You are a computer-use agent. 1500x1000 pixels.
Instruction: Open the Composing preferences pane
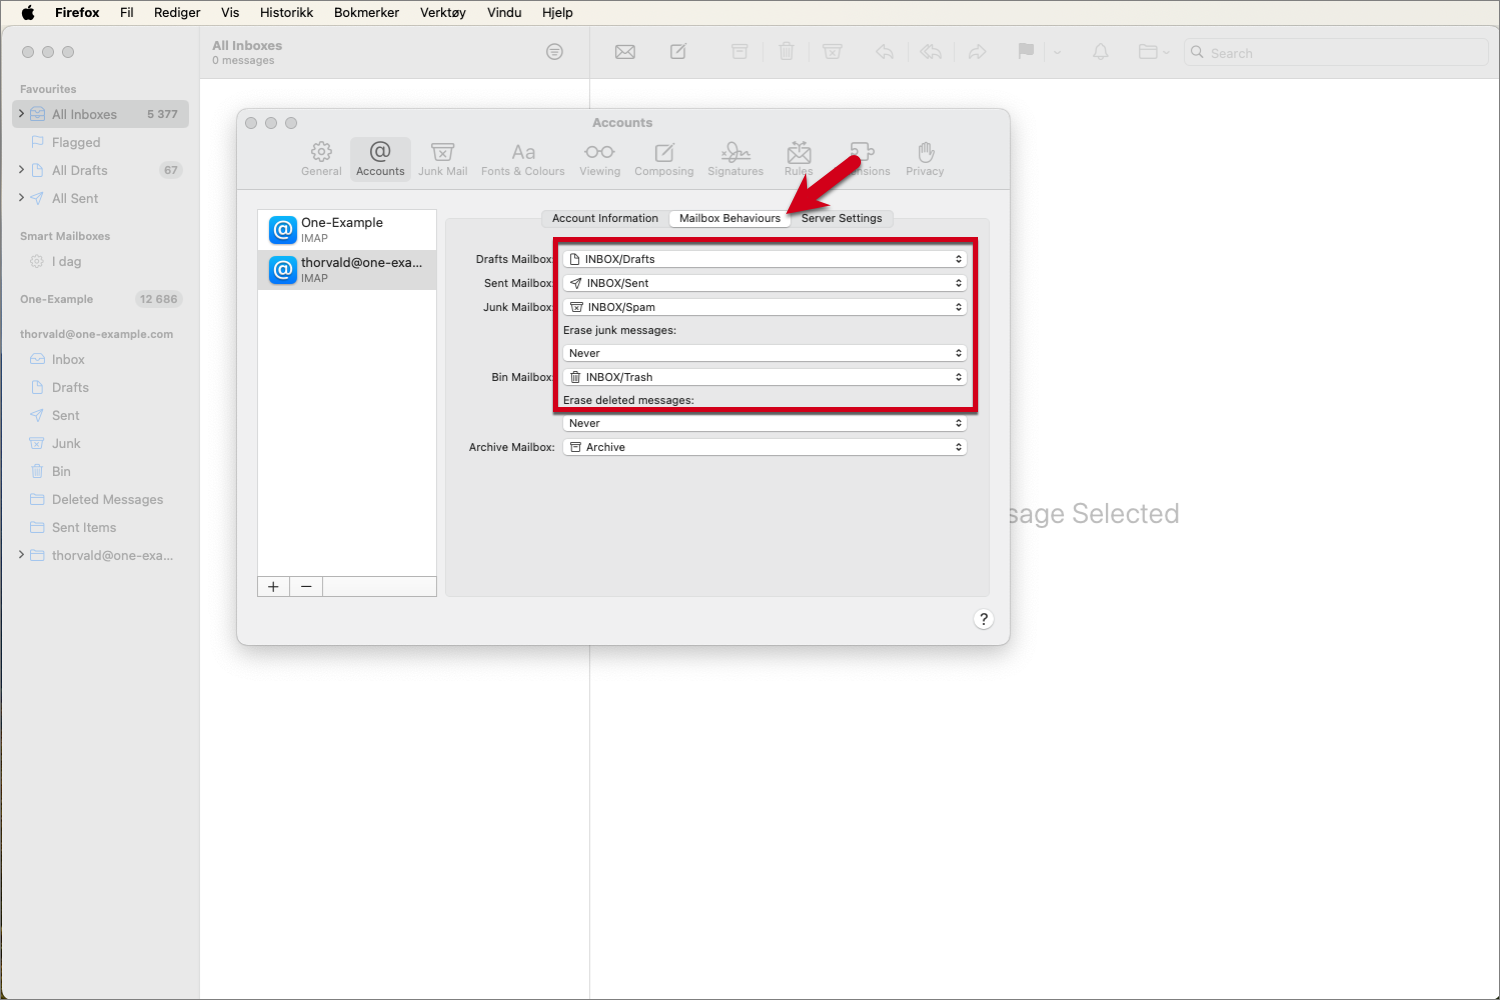[663, 158]
